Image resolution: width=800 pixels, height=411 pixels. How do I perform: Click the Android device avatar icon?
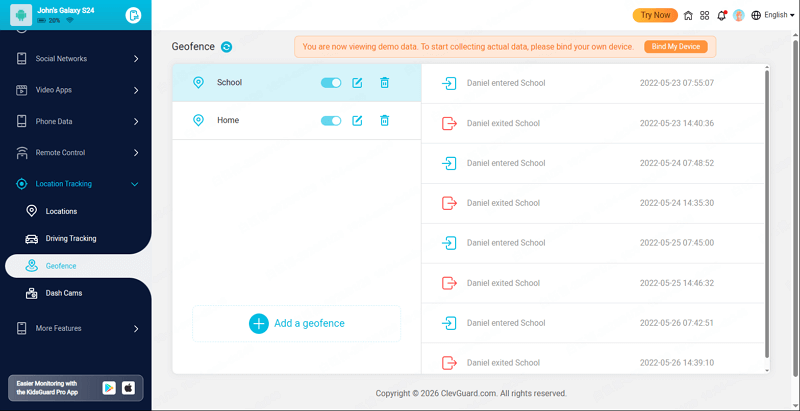pyautogui.click(x=21, y=15)
